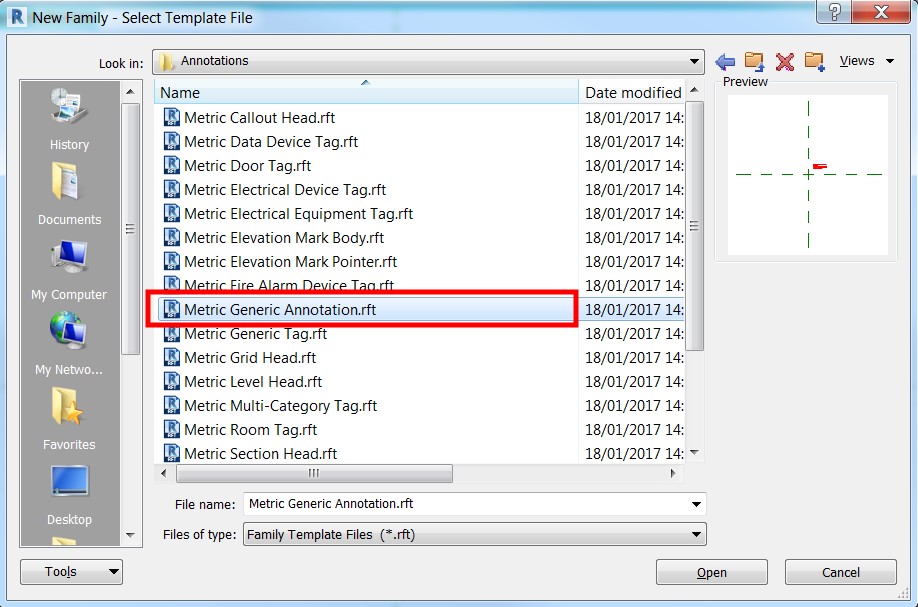The image size is (918, 607).
Task: Sort files by Name column header
Action: 367,92
